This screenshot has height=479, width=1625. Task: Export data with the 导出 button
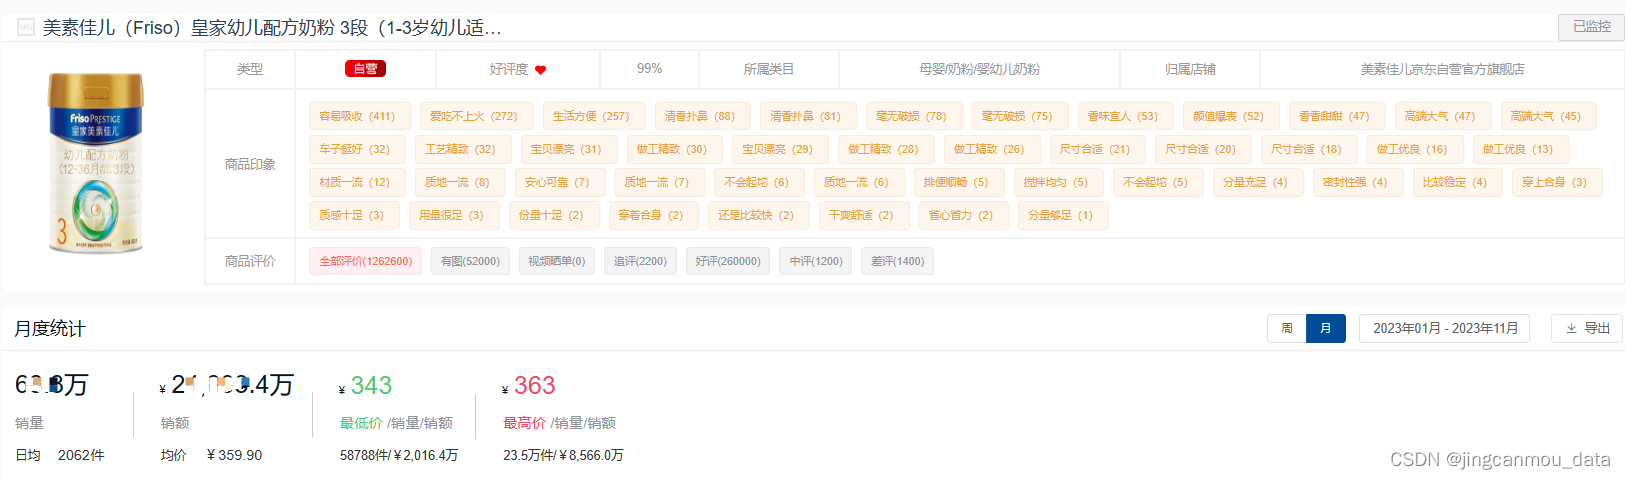[1587, 328]
